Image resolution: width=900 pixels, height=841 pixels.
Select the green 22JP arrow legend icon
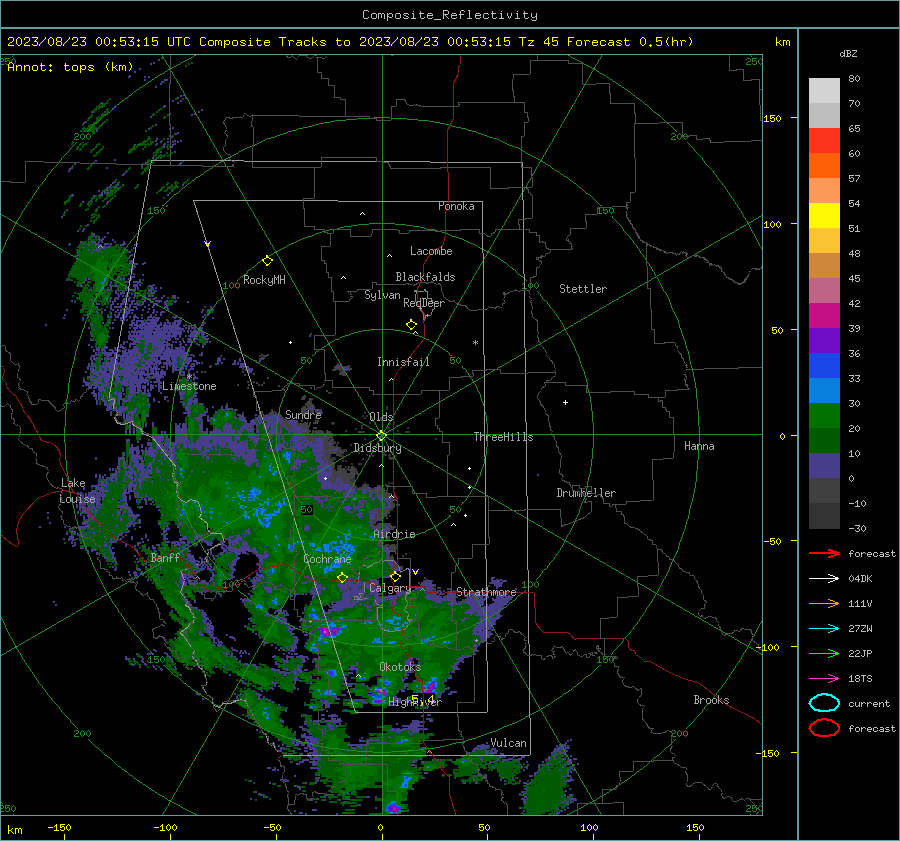coord(824,653)
